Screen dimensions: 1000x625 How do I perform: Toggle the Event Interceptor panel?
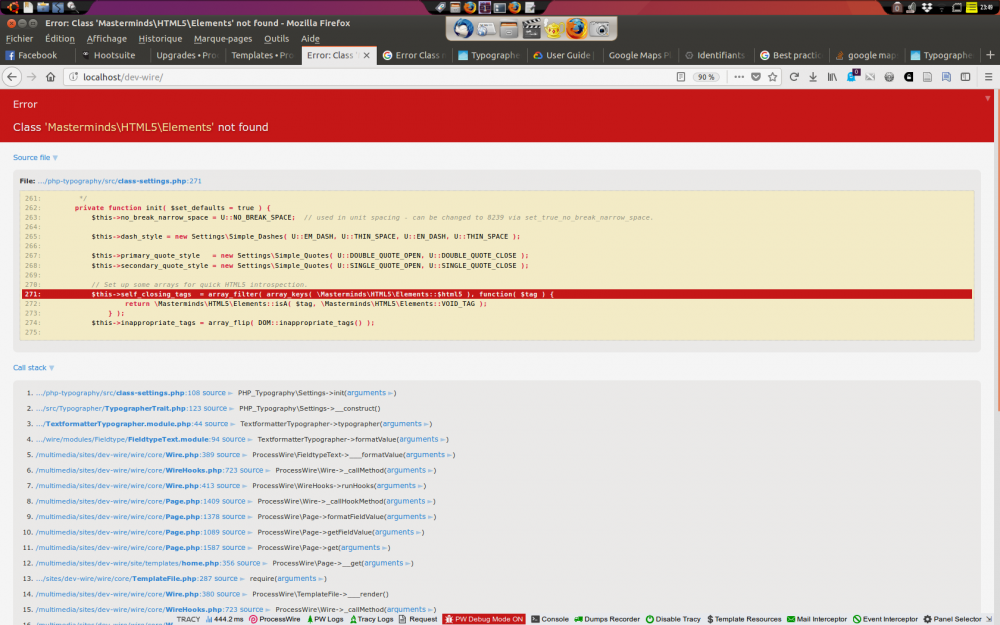coord(885,619)
